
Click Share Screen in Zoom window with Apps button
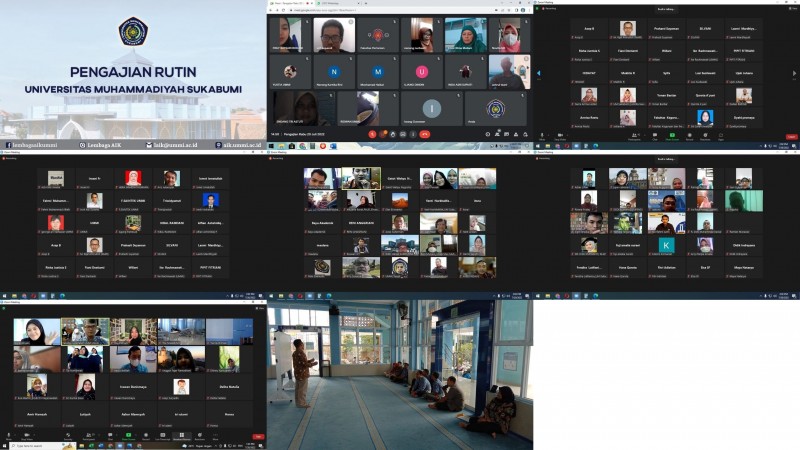pos(672,136)
